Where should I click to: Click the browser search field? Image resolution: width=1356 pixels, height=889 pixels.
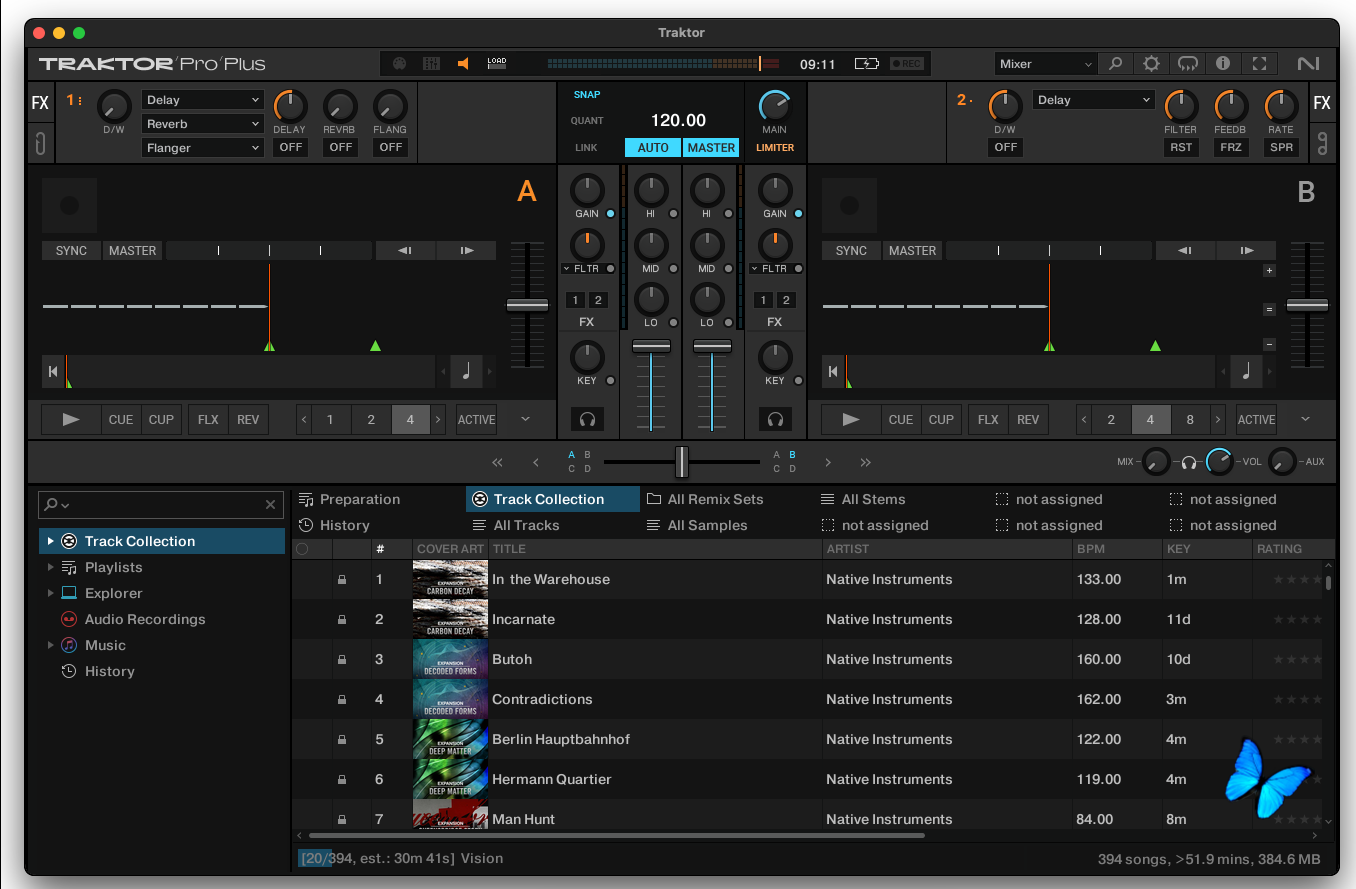click(x=160, y=505)
